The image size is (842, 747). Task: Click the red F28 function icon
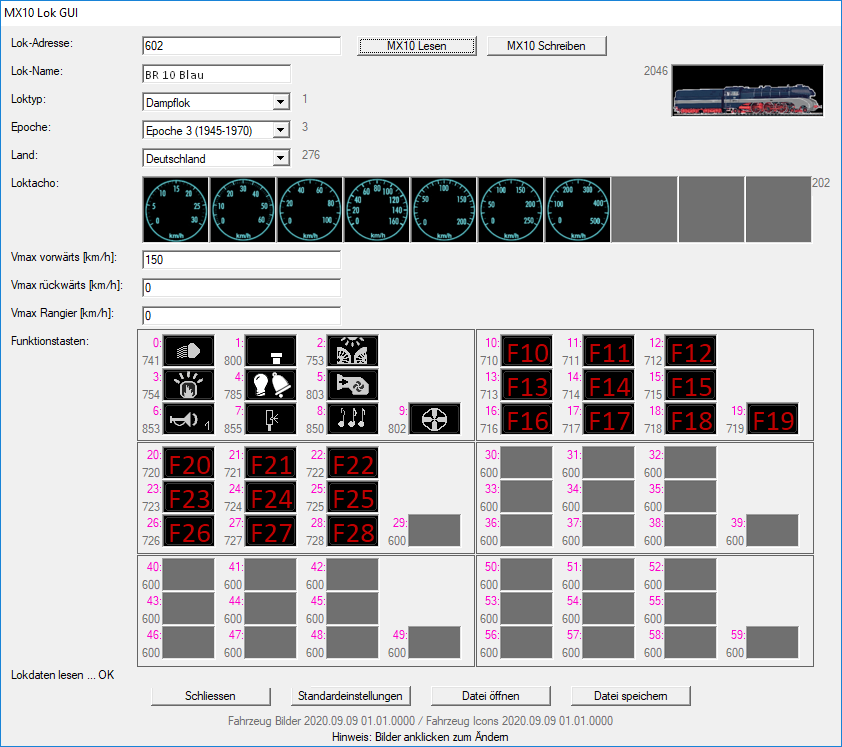[352, 530]
